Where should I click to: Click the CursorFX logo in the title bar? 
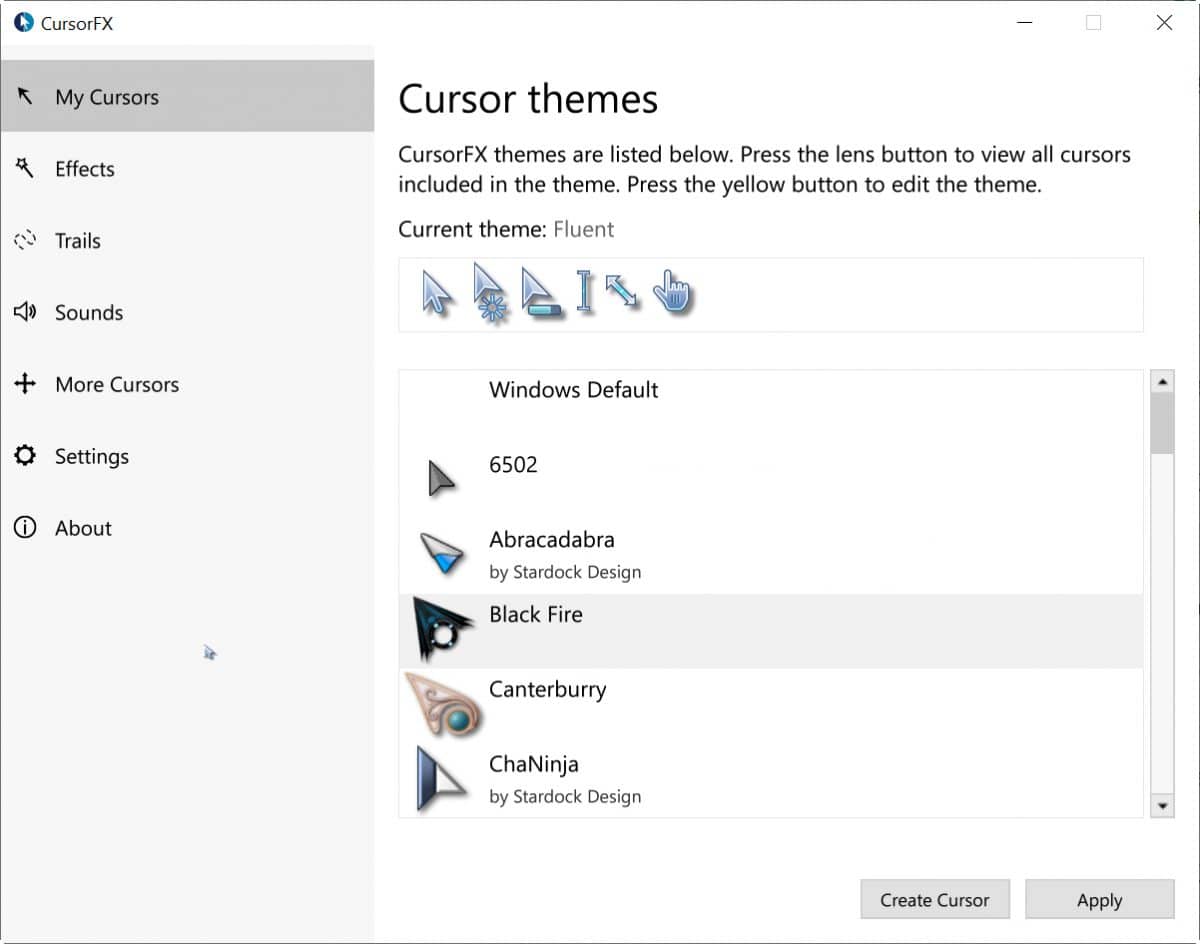pyautogui.click(x=22, y=22)
